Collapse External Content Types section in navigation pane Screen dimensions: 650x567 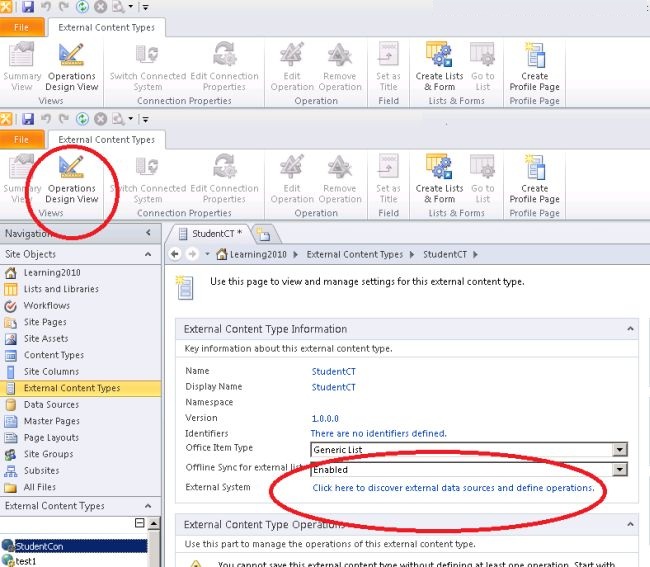tap(148, 506)
